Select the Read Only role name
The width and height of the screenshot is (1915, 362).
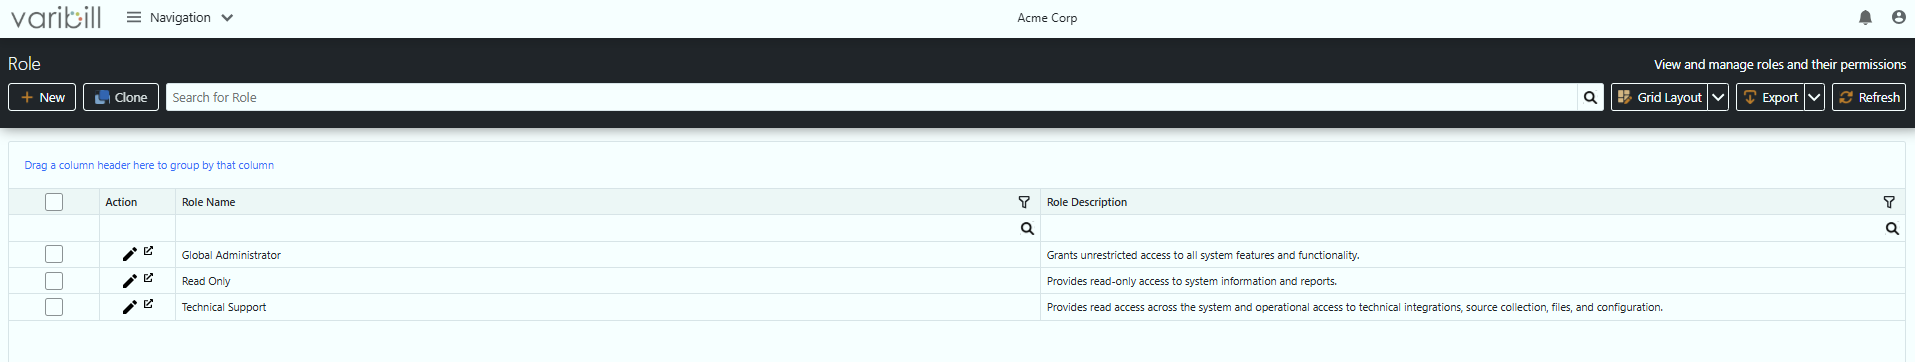(206, 281)
